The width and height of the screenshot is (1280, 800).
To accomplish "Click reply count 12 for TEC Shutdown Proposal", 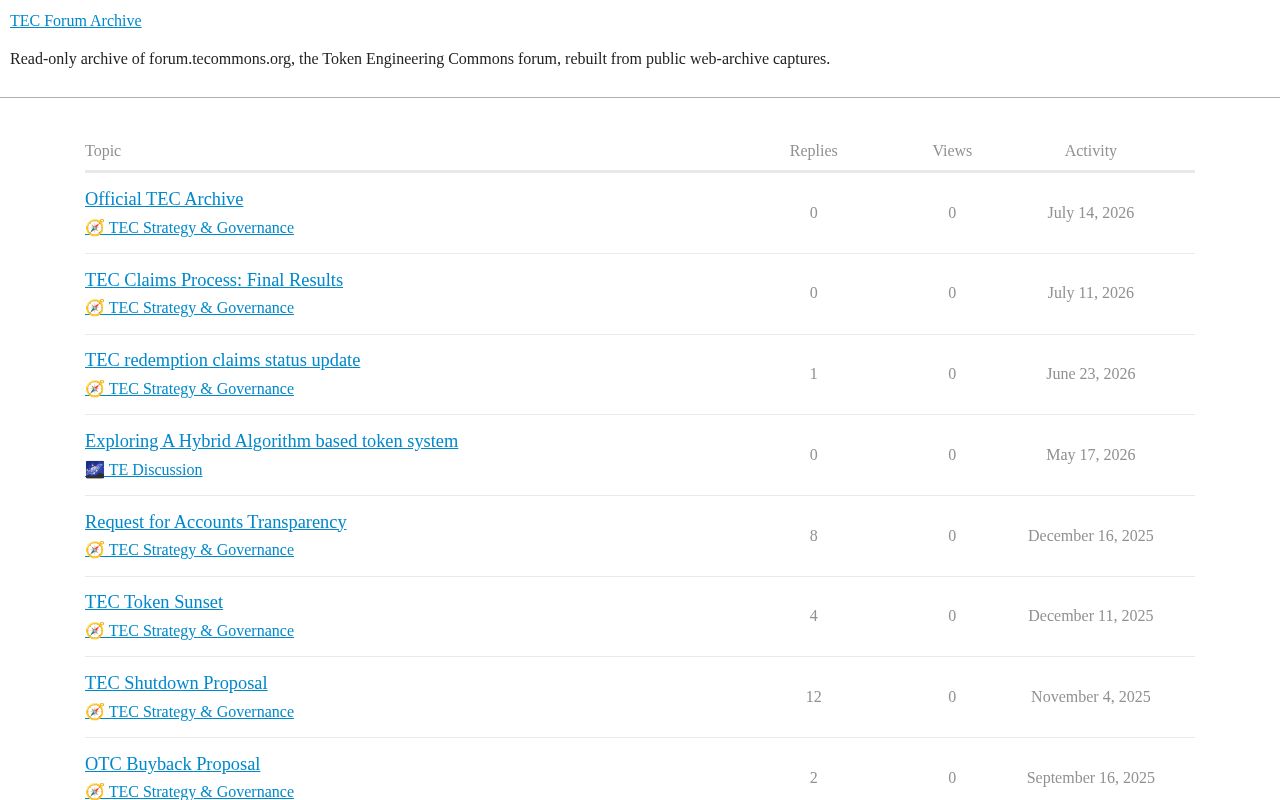I will (813, 697).
